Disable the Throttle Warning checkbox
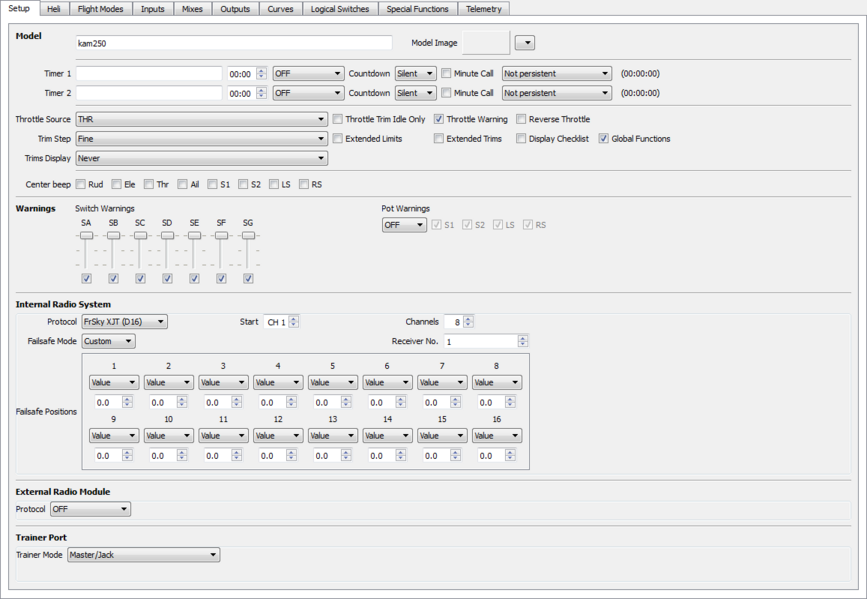This screenshot has height=599, width=867. point(439,119)
